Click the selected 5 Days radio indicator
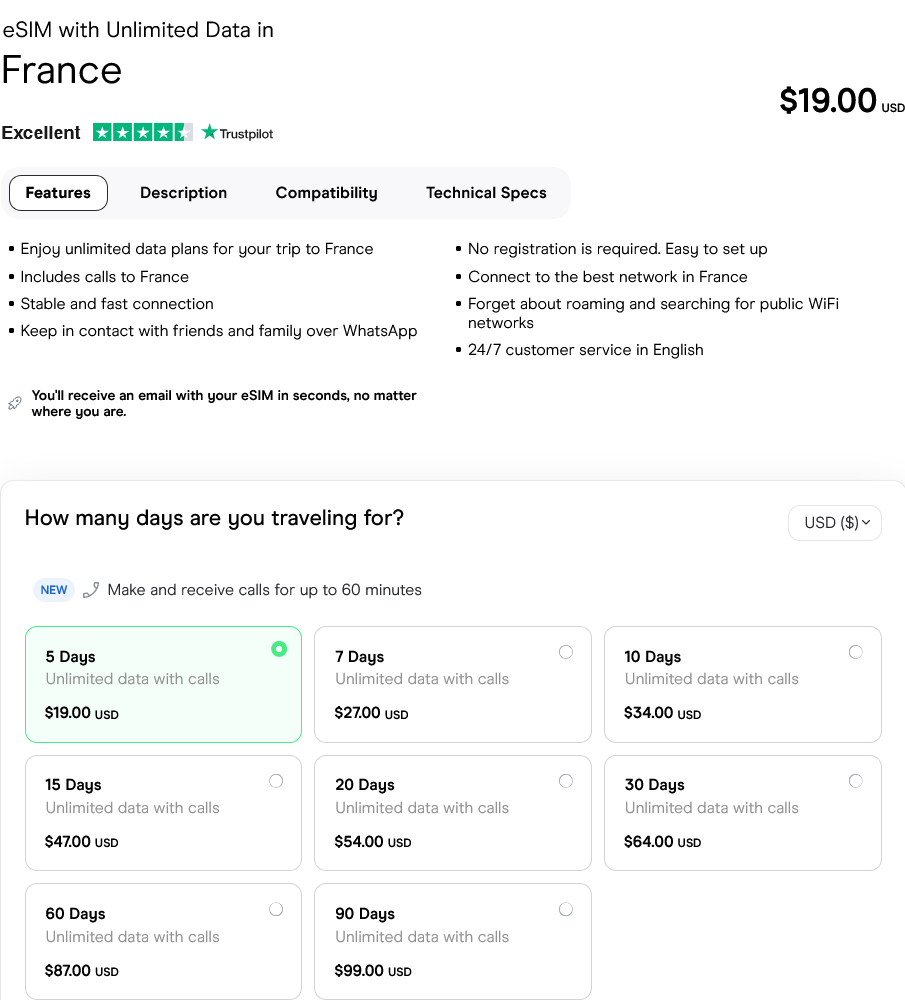 279,649
